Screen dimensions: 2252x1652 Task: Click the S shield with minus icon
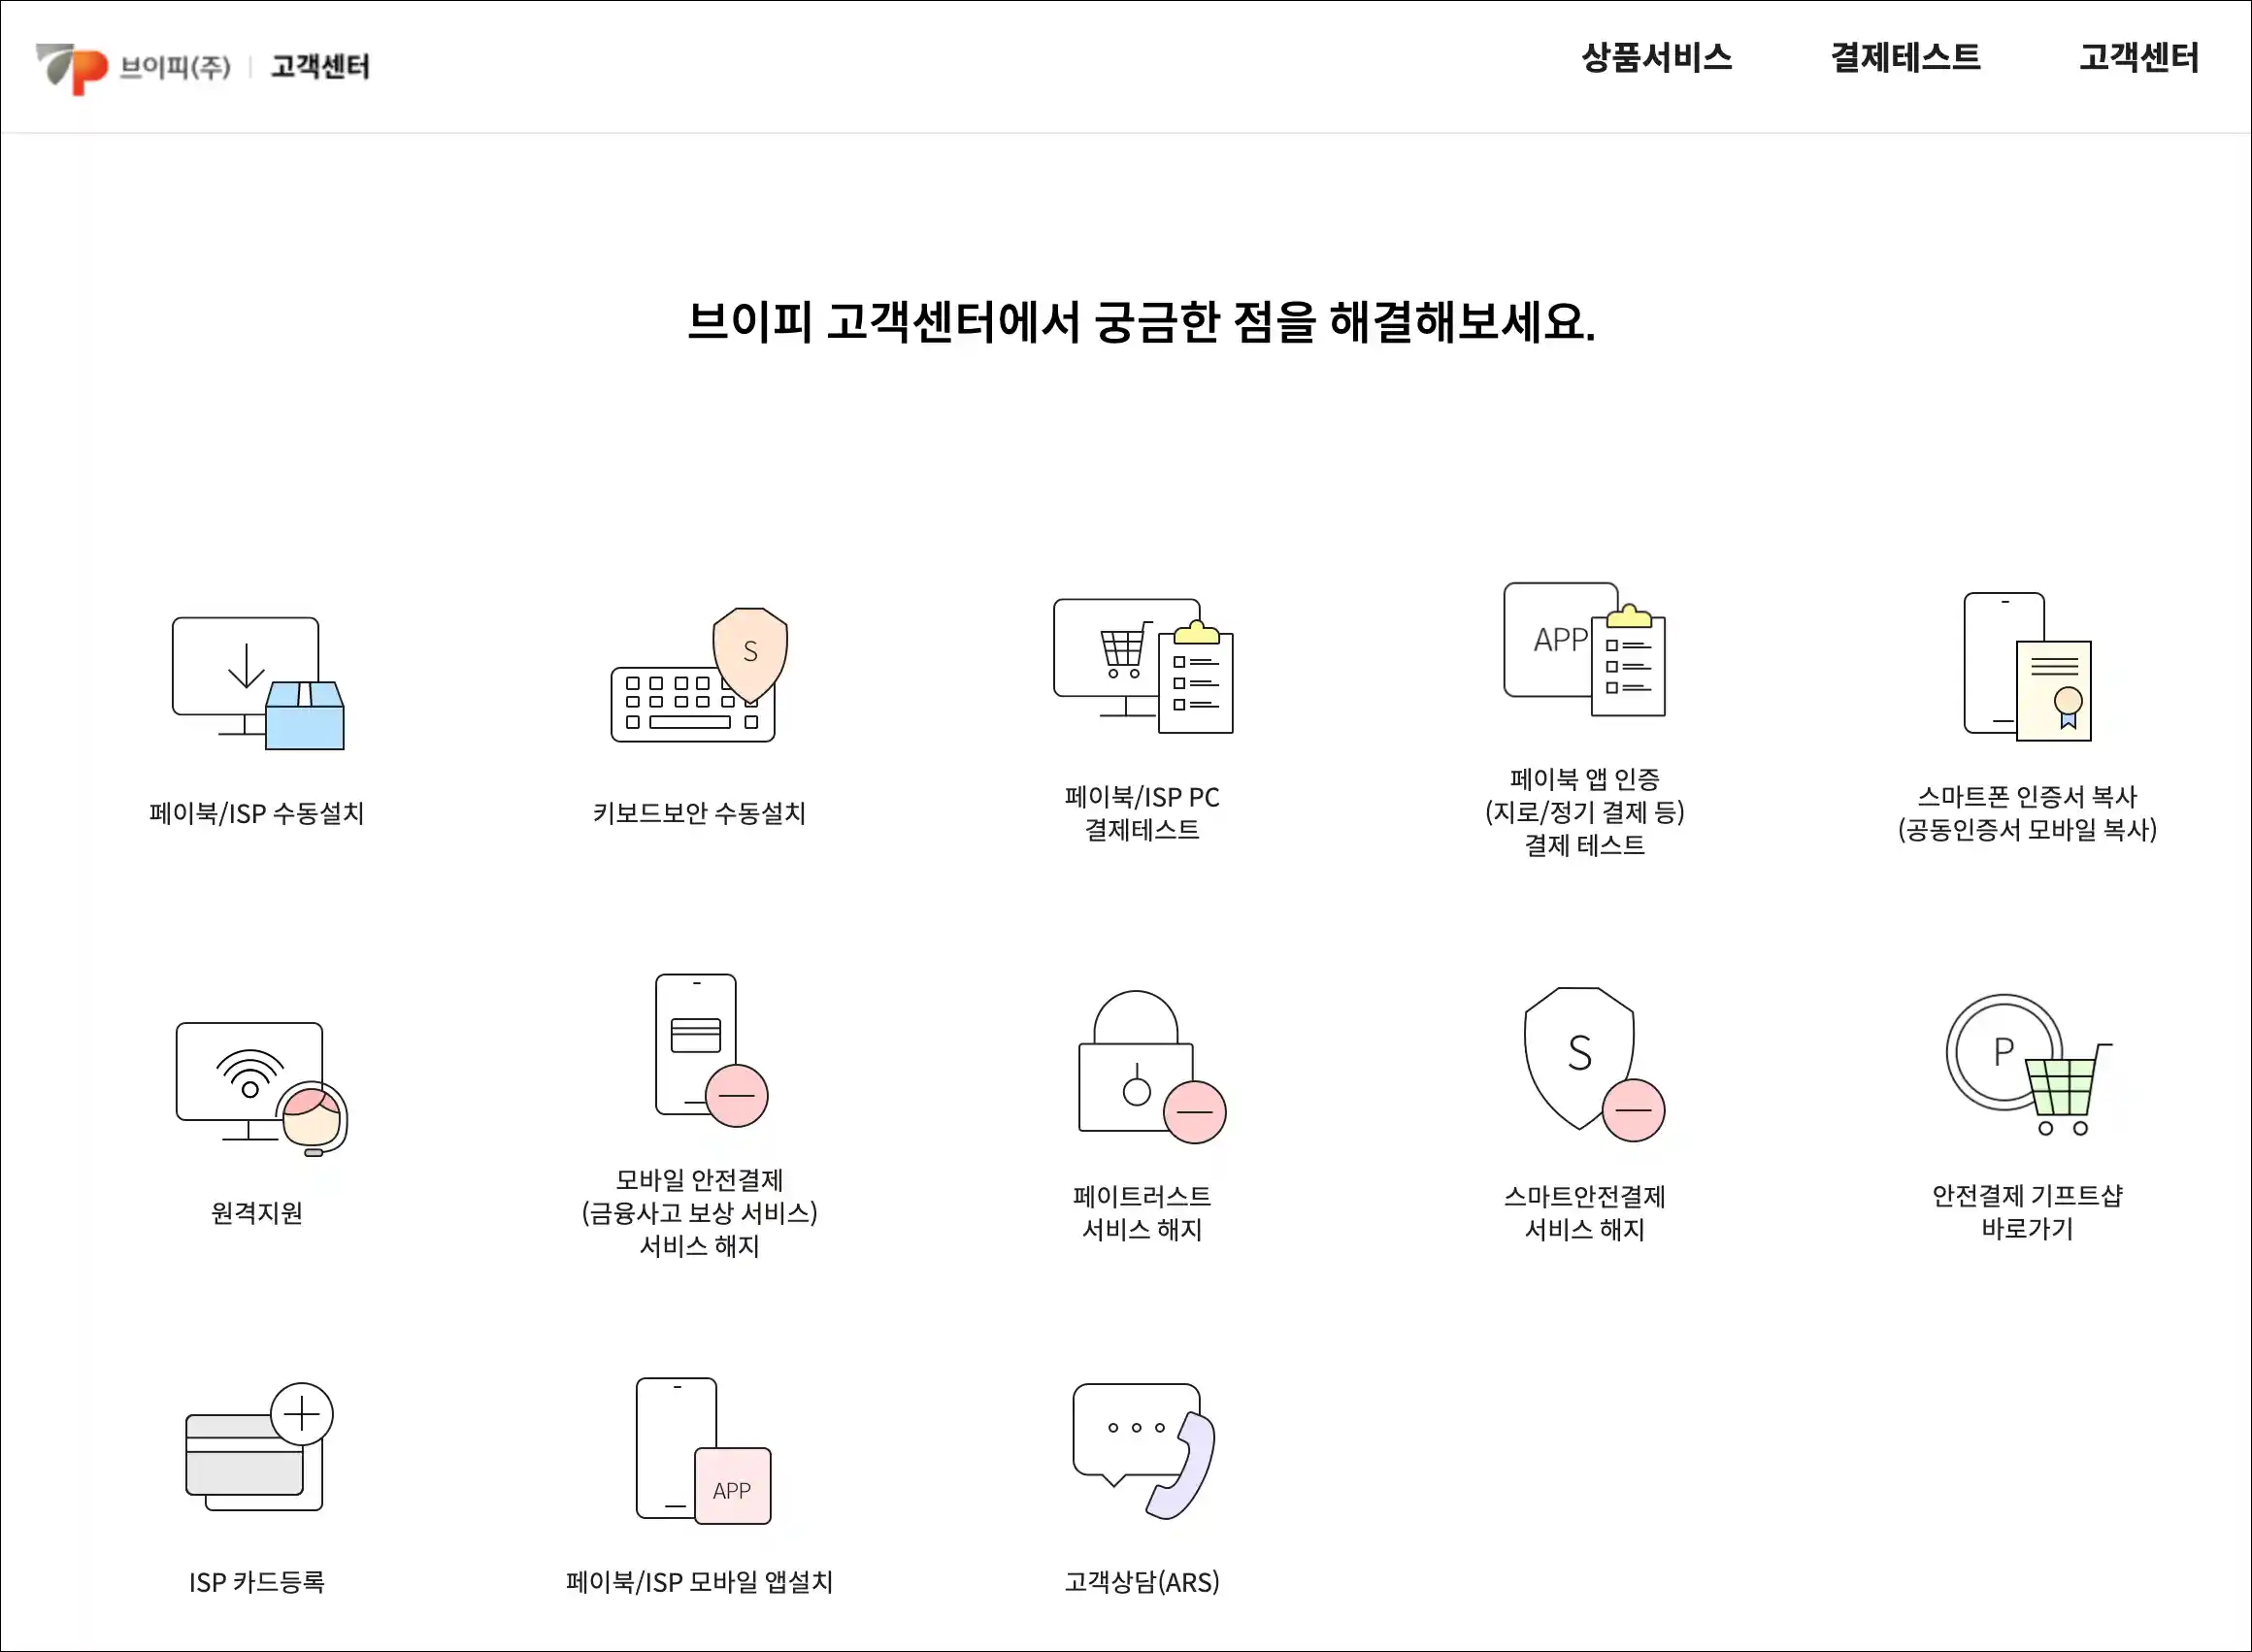(1594, 1065)
